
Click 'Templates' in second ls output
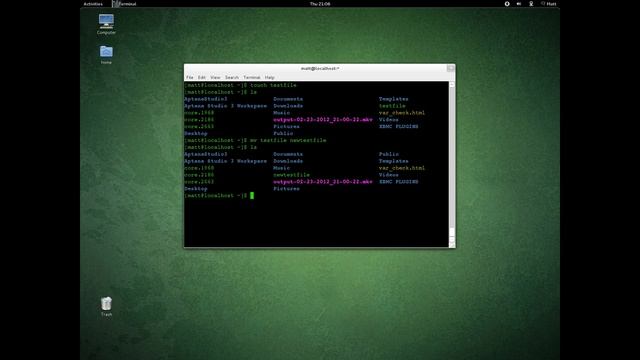(x=393, y=161)
